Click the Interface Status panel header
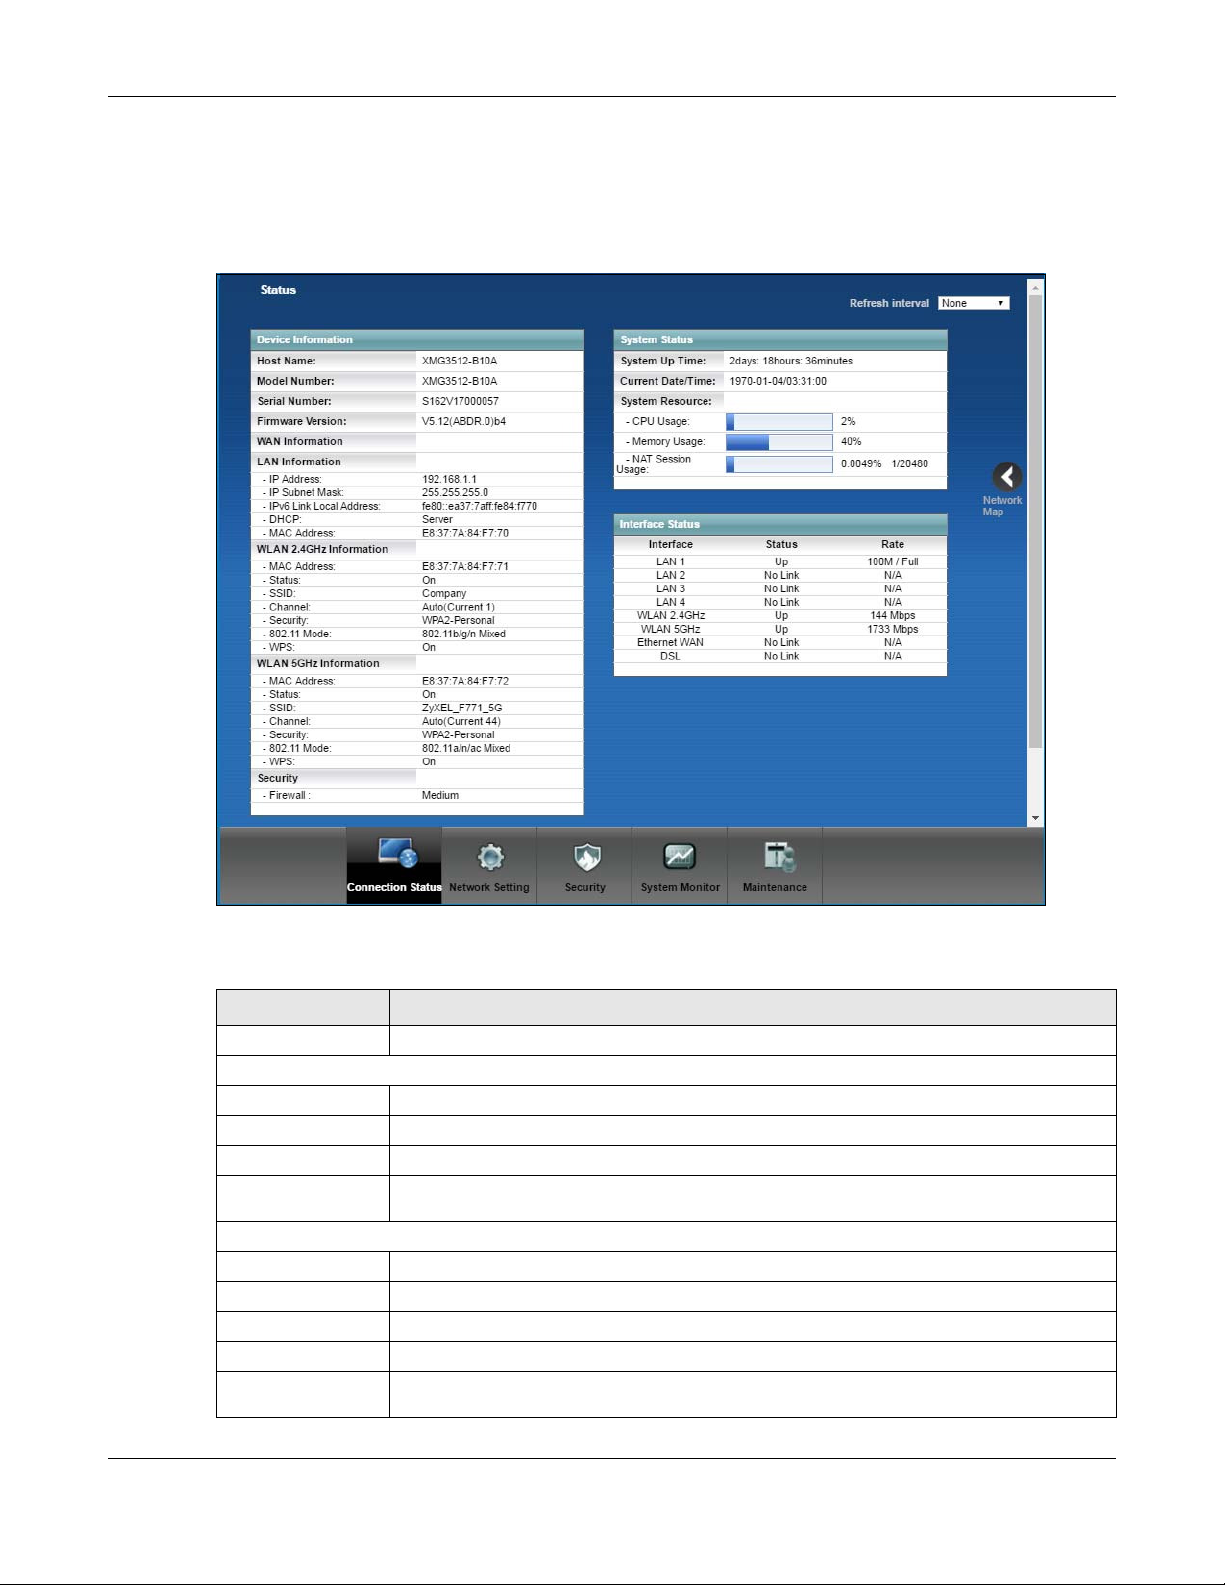The width and height of the screenshot is (1225, 1585). coord(779,524)
